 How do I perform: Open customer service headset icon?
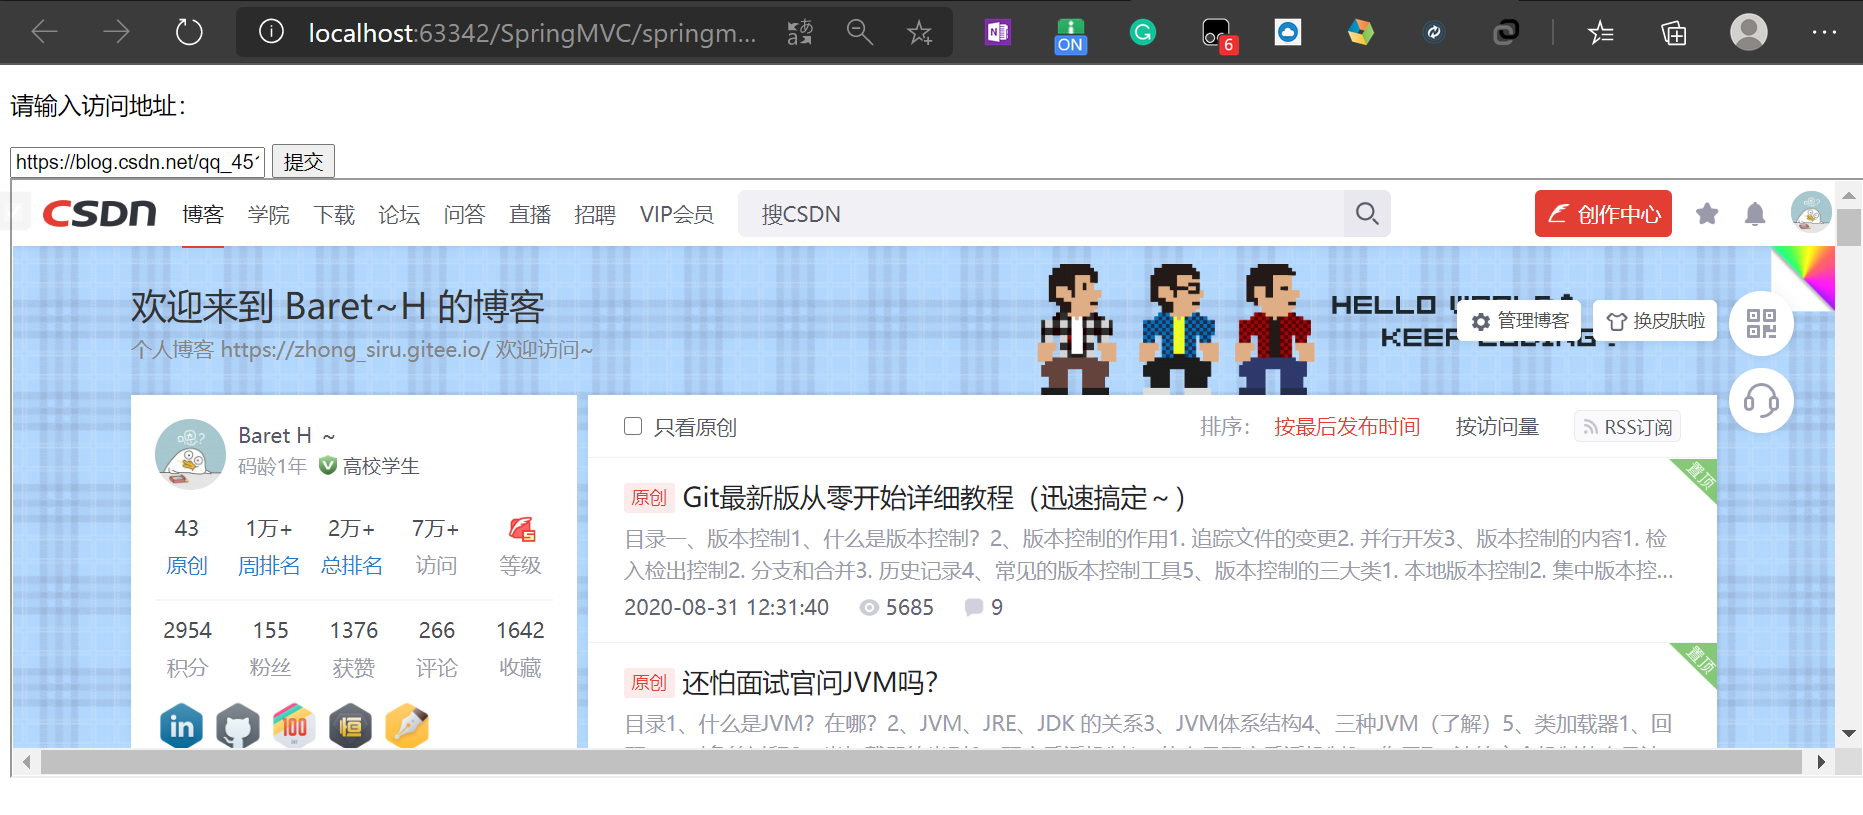point(1761,401)
